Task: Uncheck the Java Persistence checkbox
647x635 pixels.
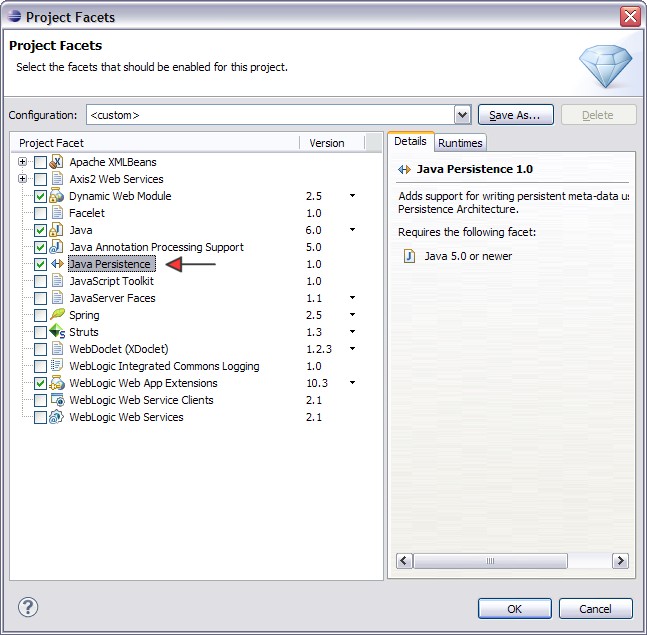Action: click(x=40, y=264)
